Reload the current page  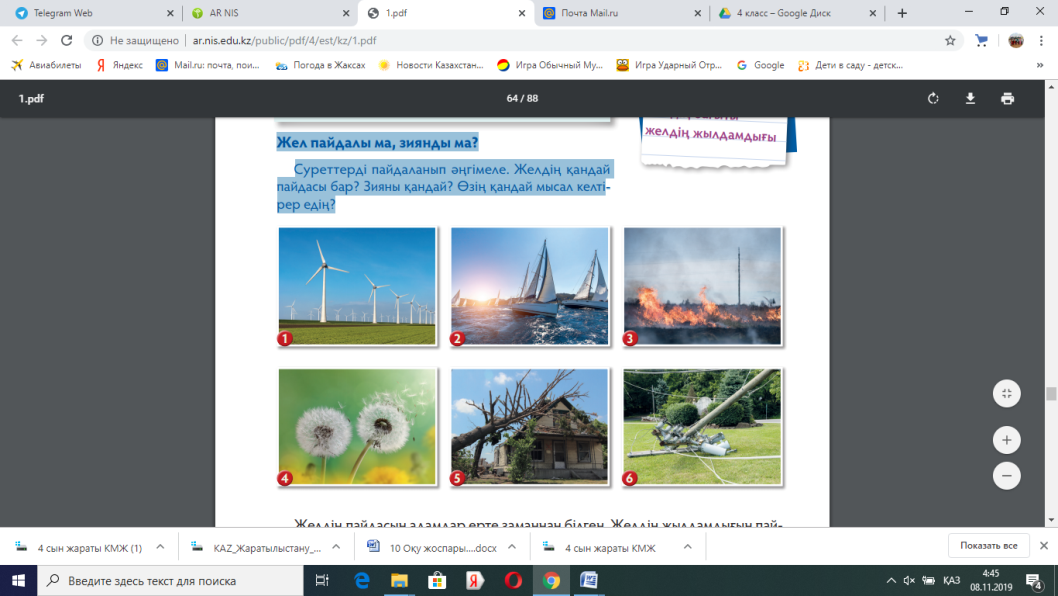[x=66, y=40]
